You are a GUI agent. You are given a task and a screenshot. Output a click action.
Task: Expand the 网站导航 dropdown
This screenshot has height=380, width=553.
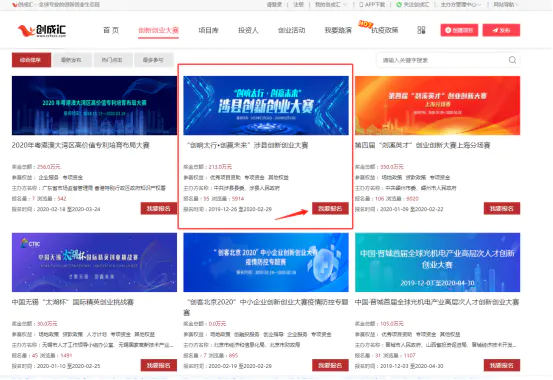[505, 5]
